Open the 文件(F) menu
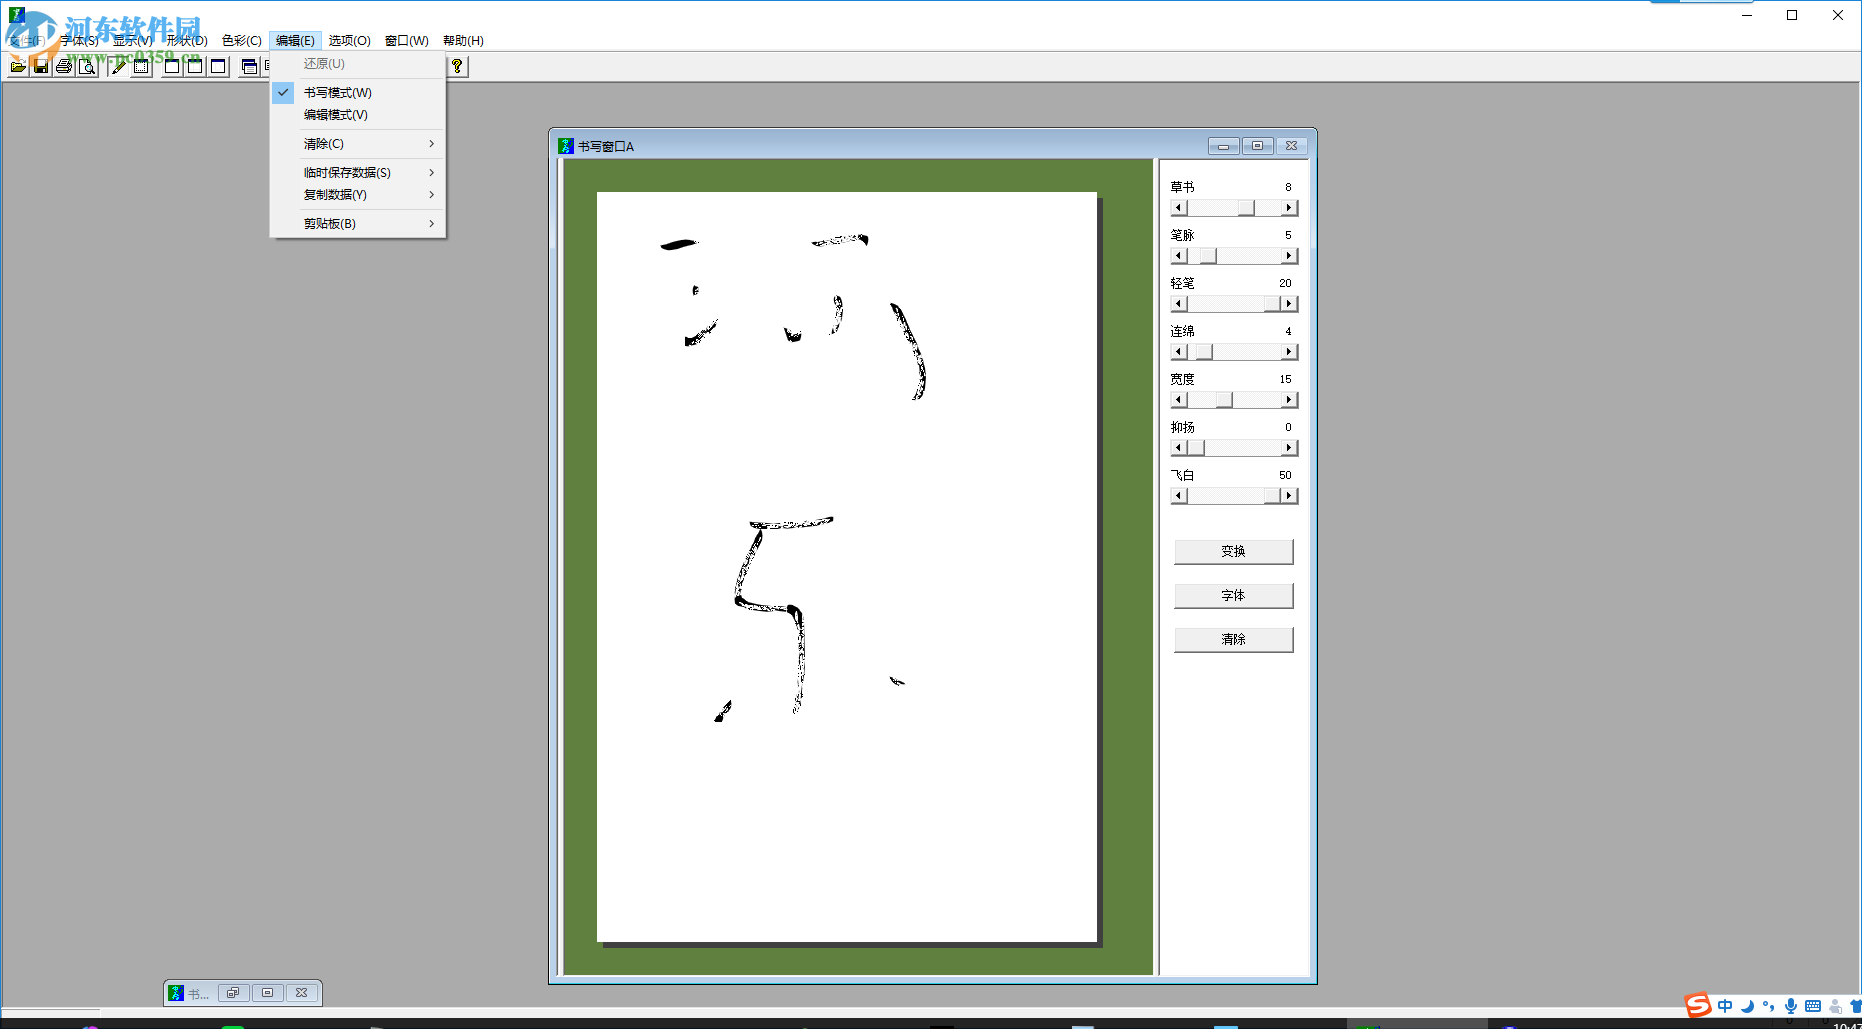This screenshot has height=1029, width=1862. pyautogui.click(x=26, y=41)
